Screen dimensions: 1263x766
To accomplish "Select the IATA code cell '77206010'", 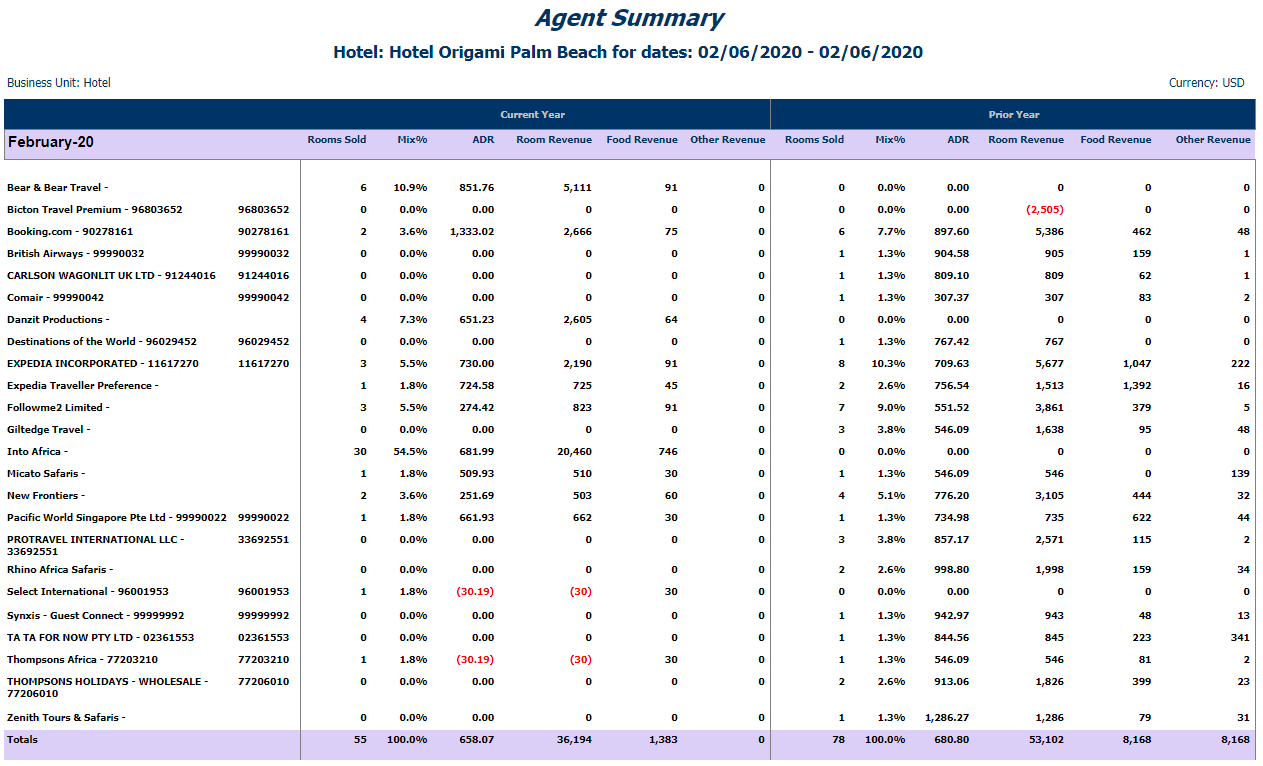I will pos(264,682).
